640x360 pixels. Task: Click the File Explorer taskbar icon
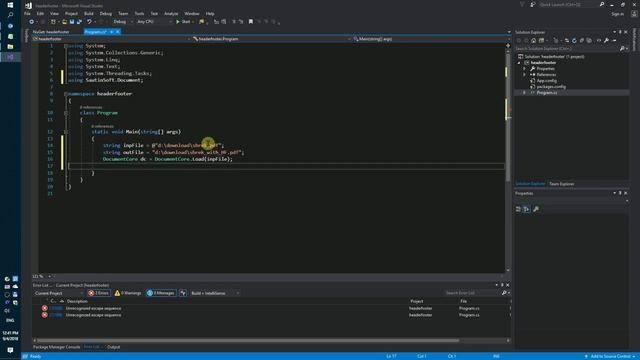10,47
